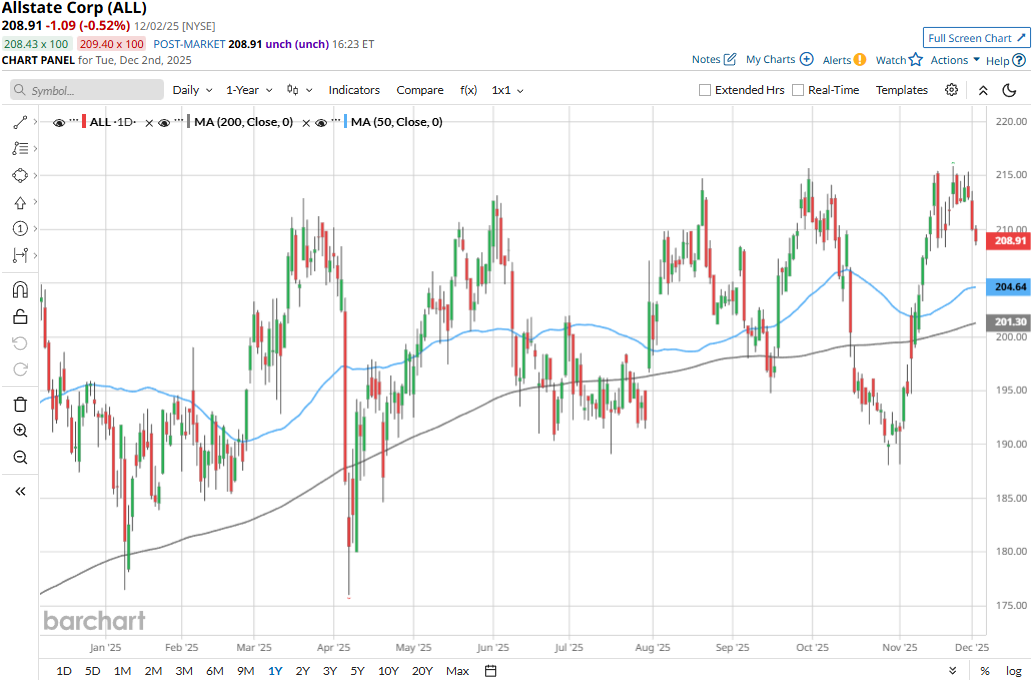Image resolution: width=1032 pixels, height=680 pixels.
Task: Expand the arrow marker tool options
Action: tap(35, 203)
